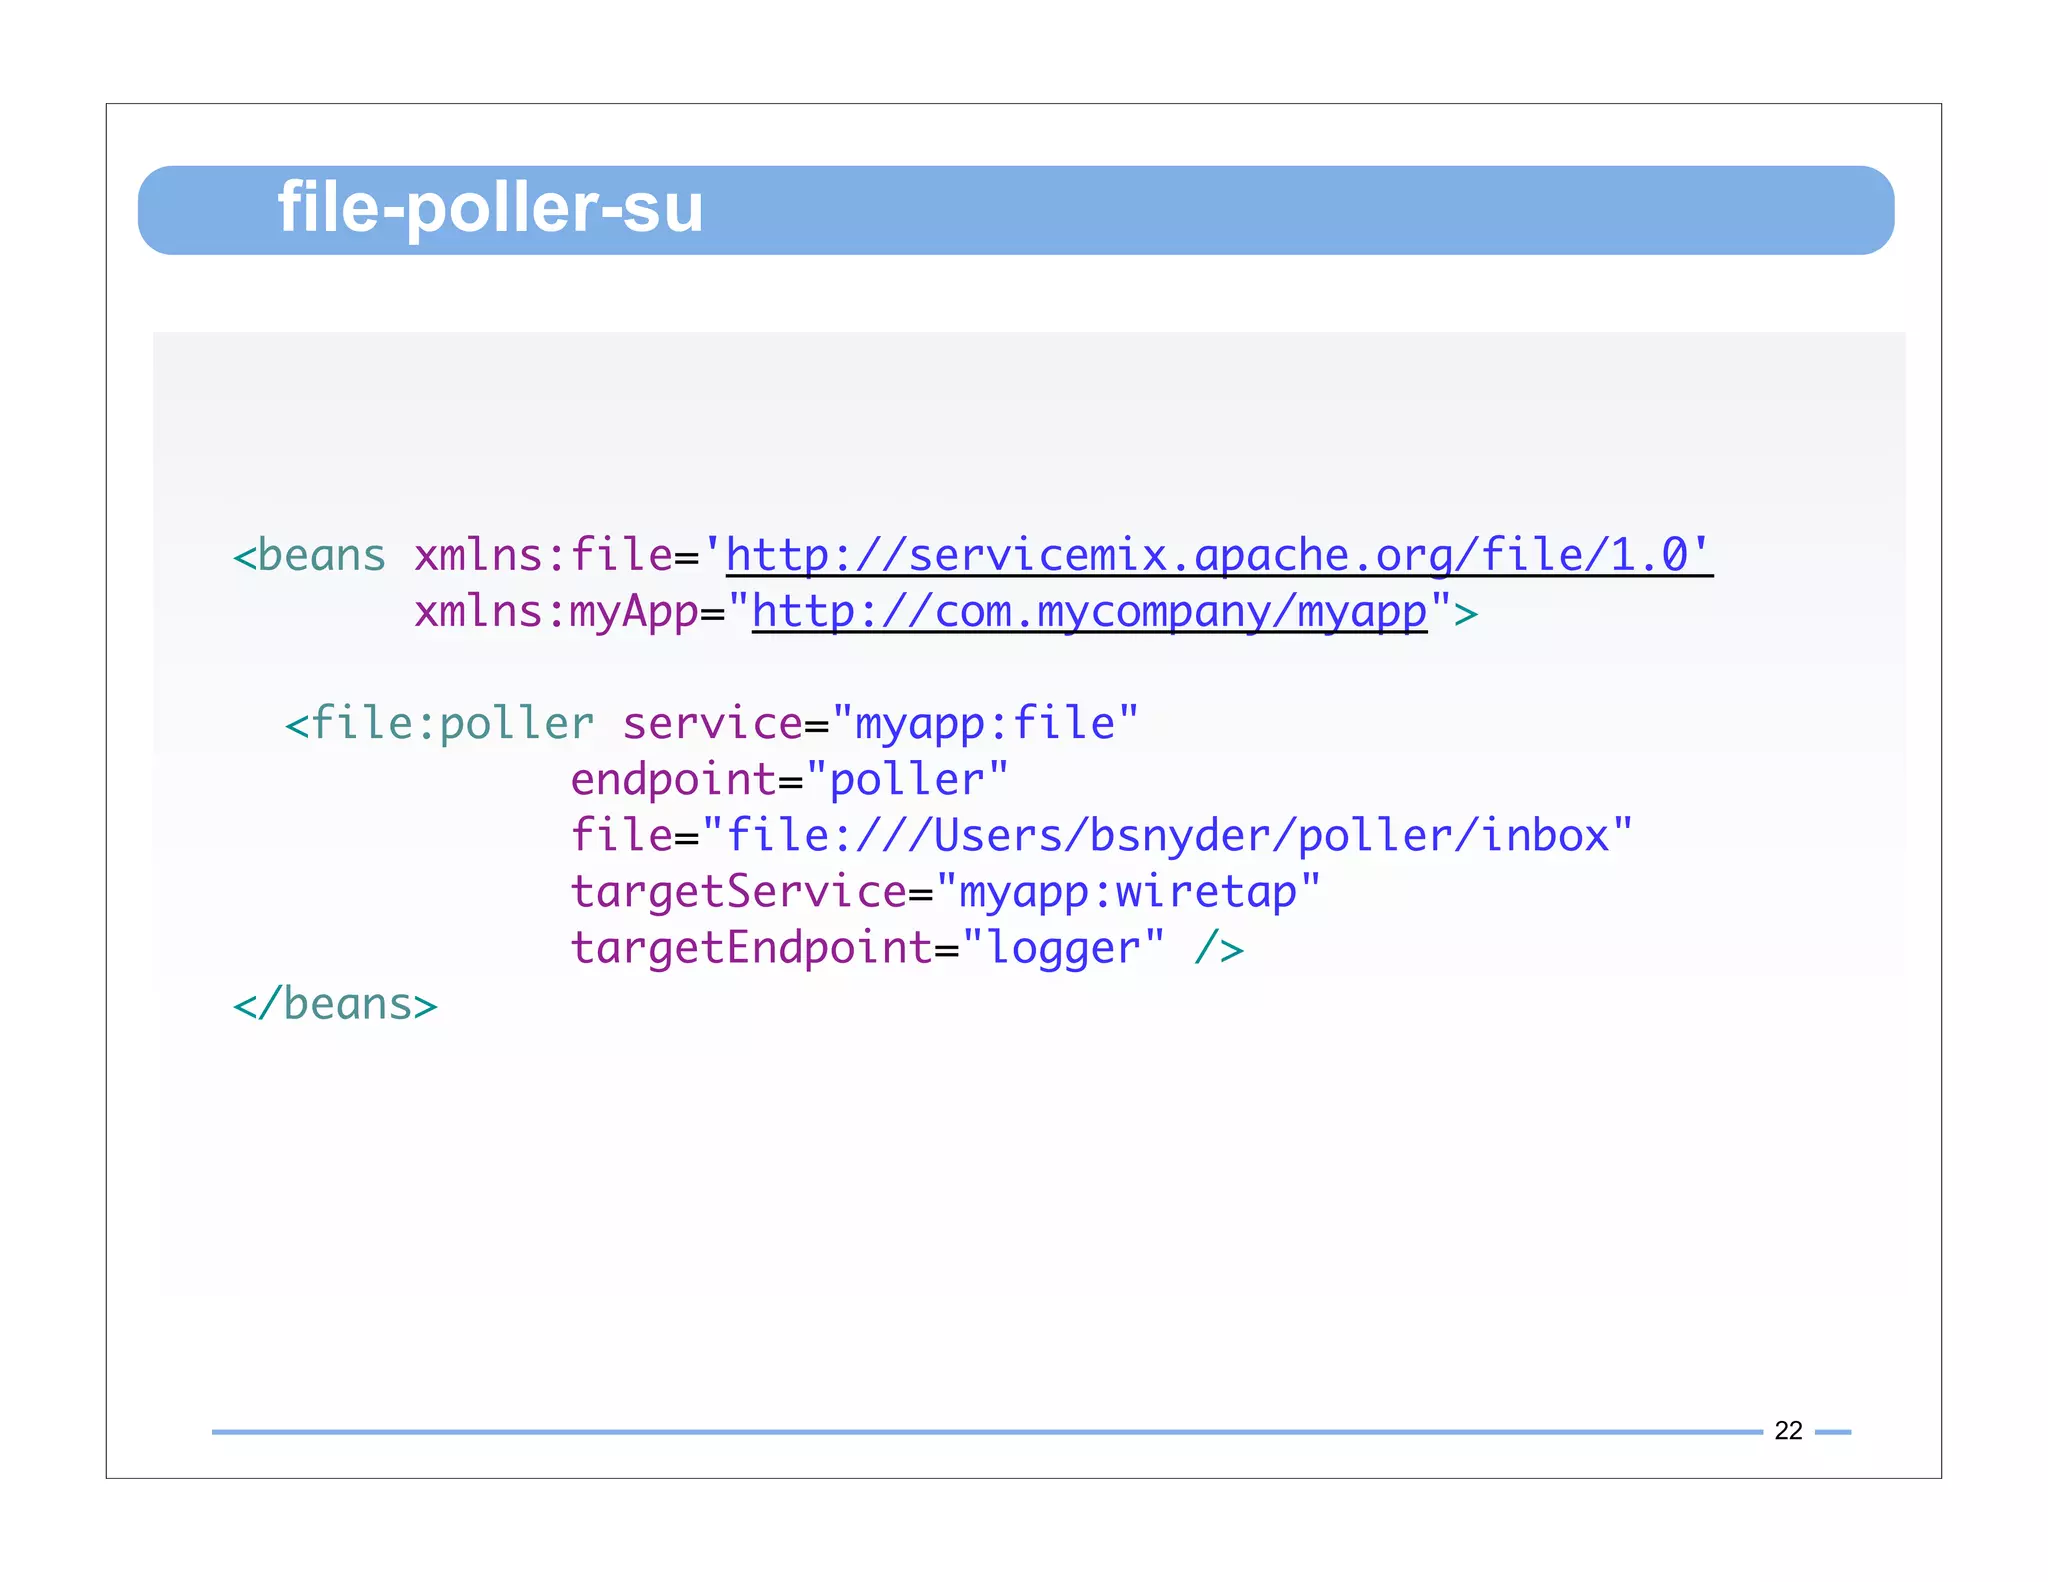Screen dimensions: 2048x1582
Task: Open the com.mycompany/myapp namespace link
Action: click(1089, 611)
